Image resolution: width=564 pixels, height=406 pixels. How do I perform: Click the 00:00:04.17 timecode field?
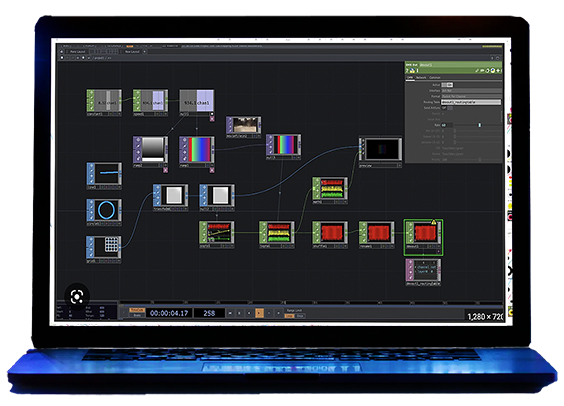tap(169, 313)
